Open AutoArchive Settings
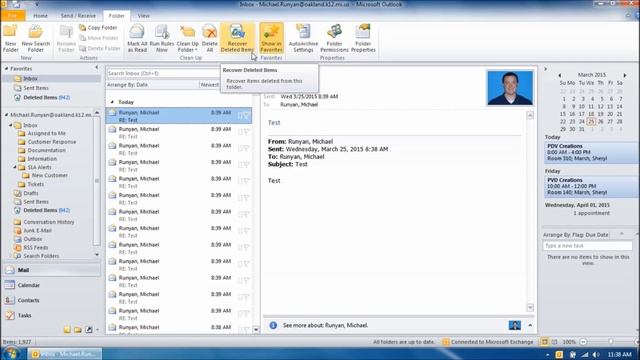 click(x=303, y=38)
